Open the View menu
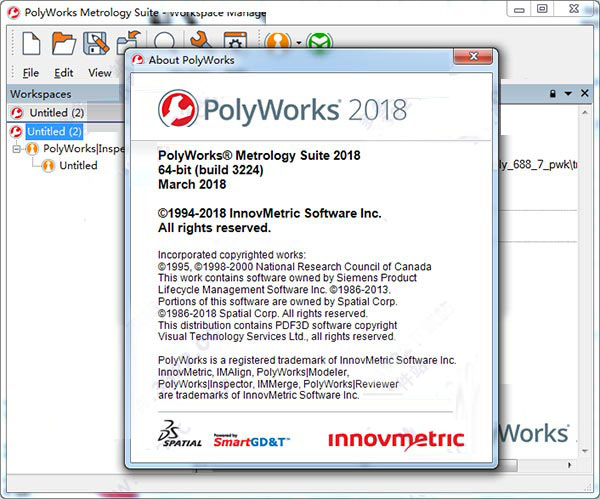600x499 pixels. (99, 73)
